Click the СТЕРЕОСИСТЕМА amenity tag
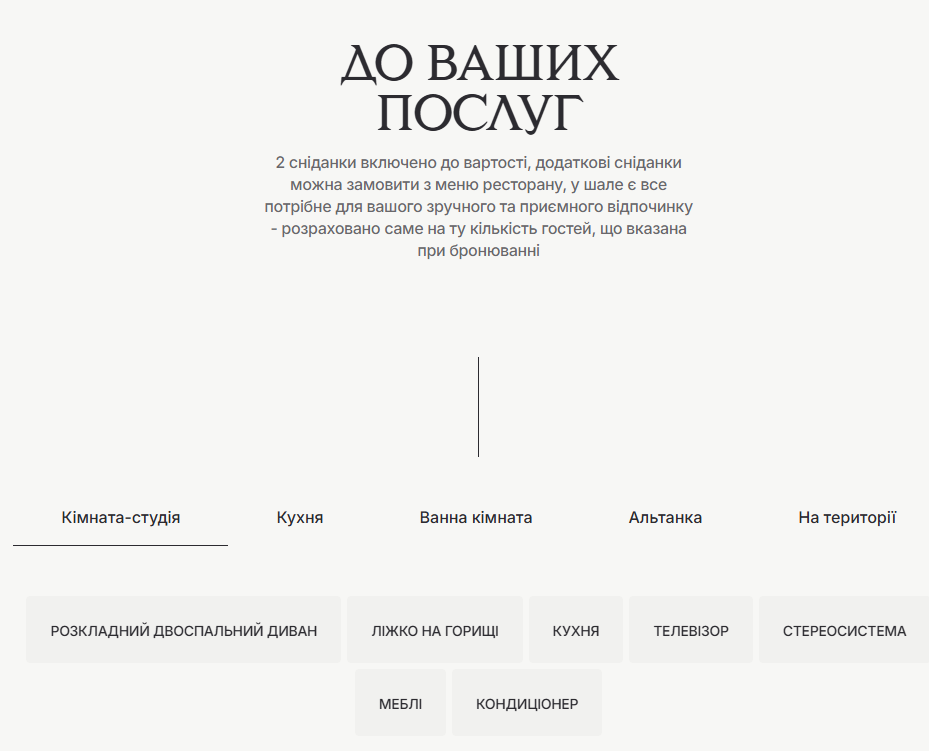 coord(844,630)
